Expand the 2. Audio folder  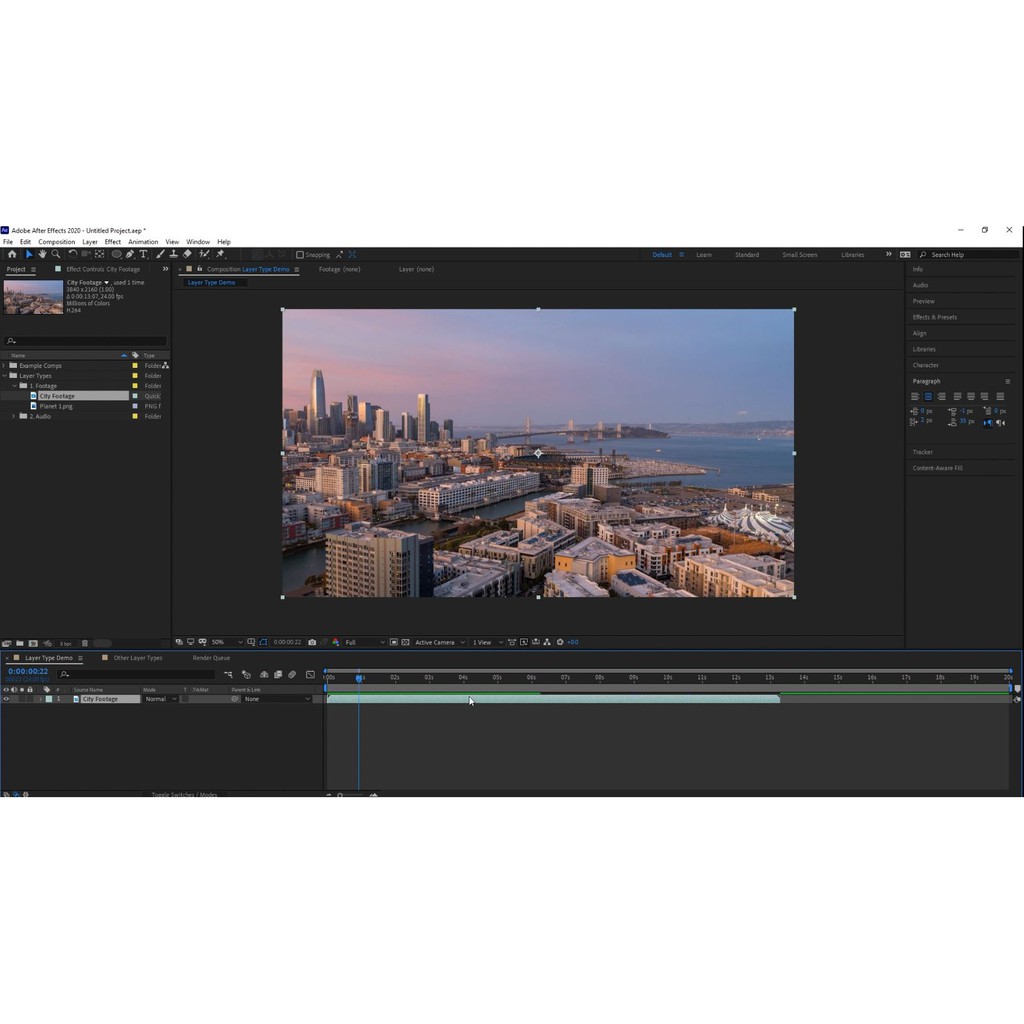click(13, 416)
